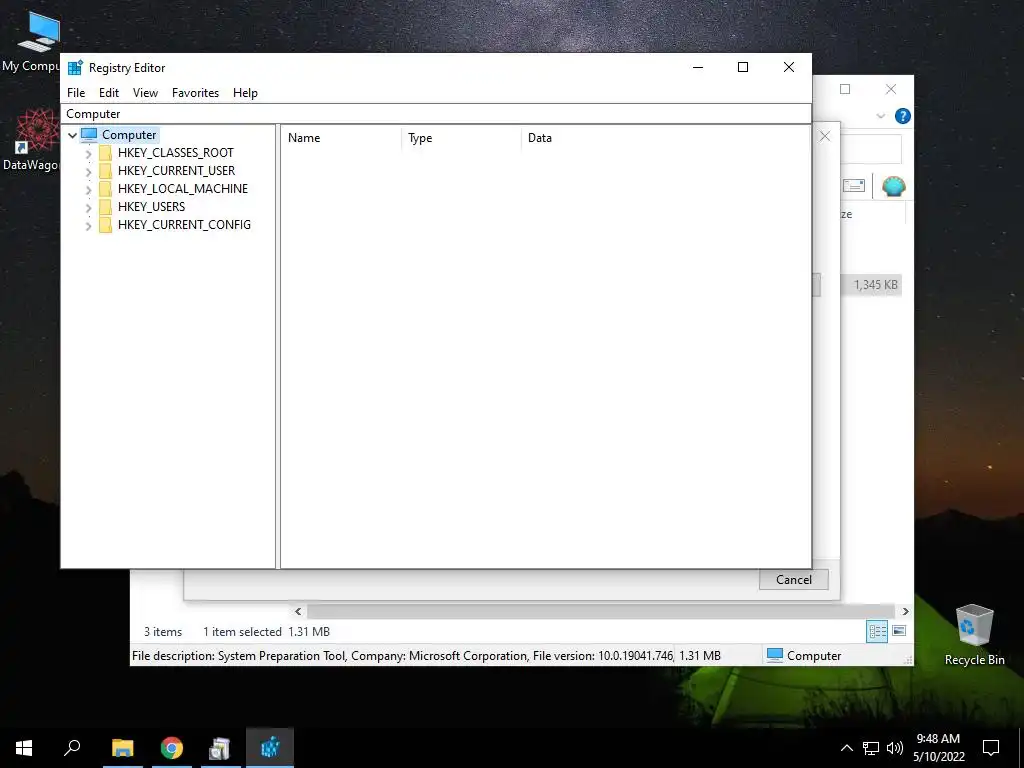Select the HKEY_USERS folder icon
Viewport: 1024px width, 768px height.
click(x=105, y=206)
